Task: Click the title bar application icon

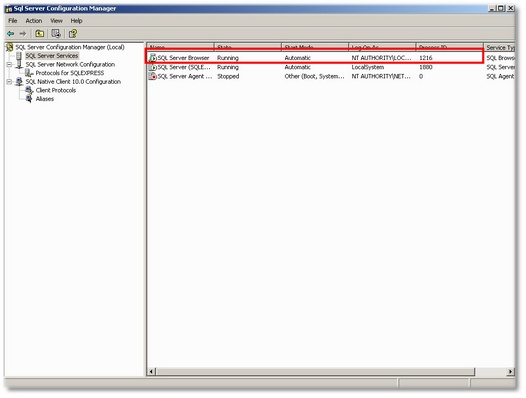Action: click(9, 9)
